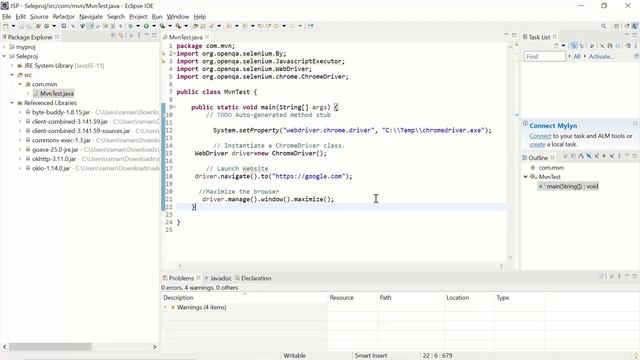This screenshot has height=360, width=640.
Task: Click the create local task link
Action: point(537,144)
